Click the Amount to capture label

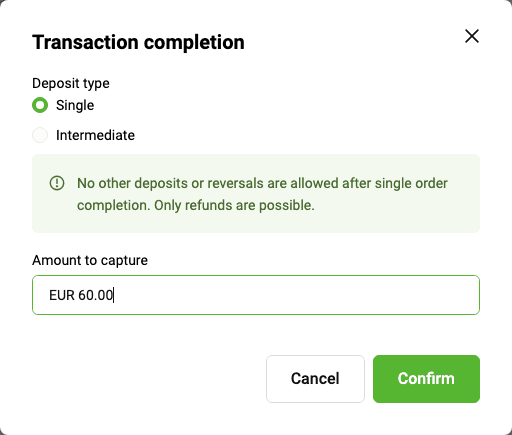pos(90,260)
